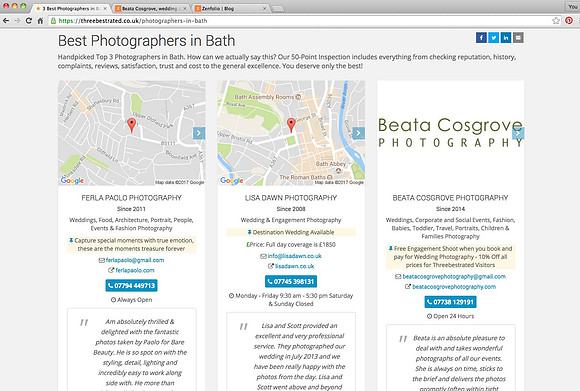Click the Open 24 Hours text
580x391 pixels.
tap(451, 316)
